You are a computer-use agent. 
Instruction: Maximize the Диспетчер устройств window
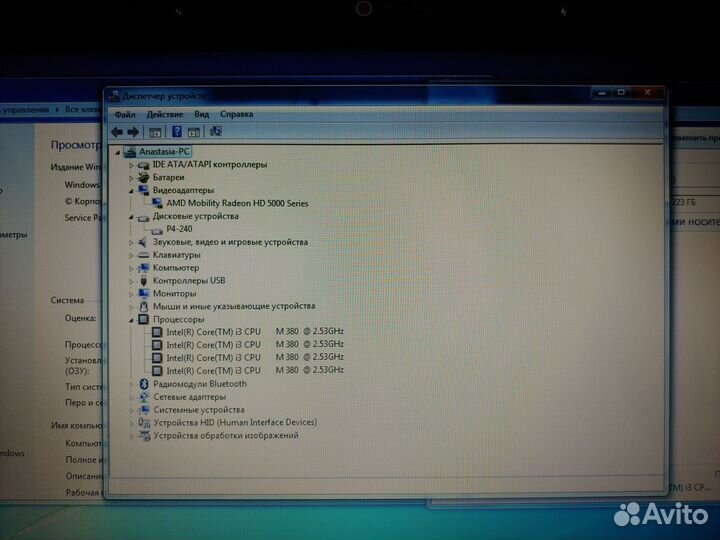tap(621, 93)
